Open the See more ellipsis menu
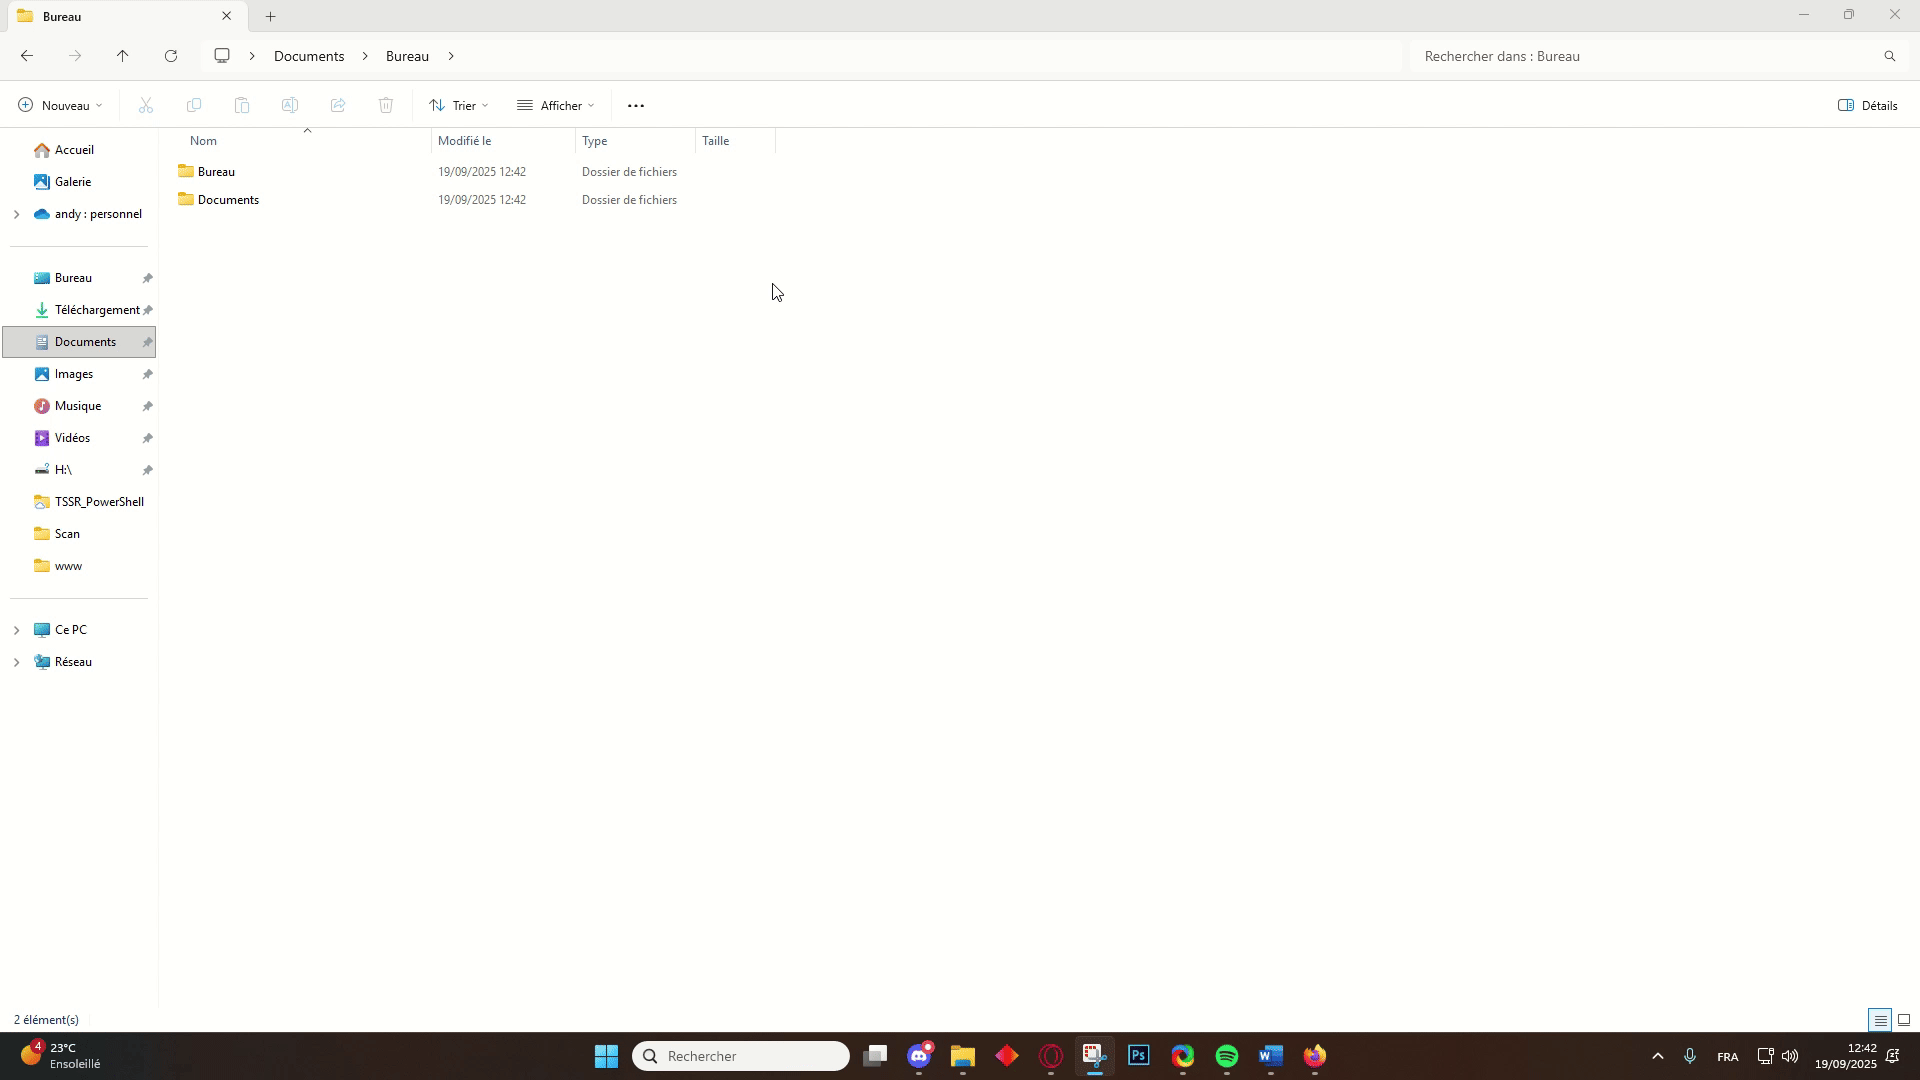The image size is (1920, 1080). point(636,106)
